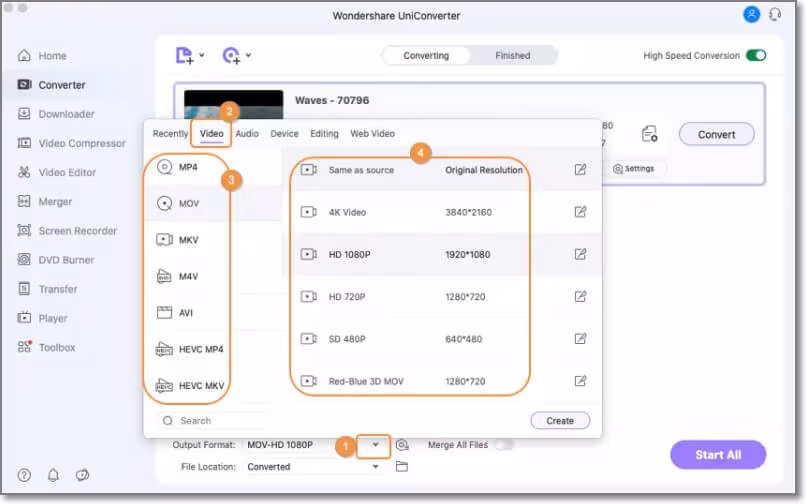Expand the Add Files dropdown arrow
The height and width of the screenshot is (504, 806).
pos(202,55)
